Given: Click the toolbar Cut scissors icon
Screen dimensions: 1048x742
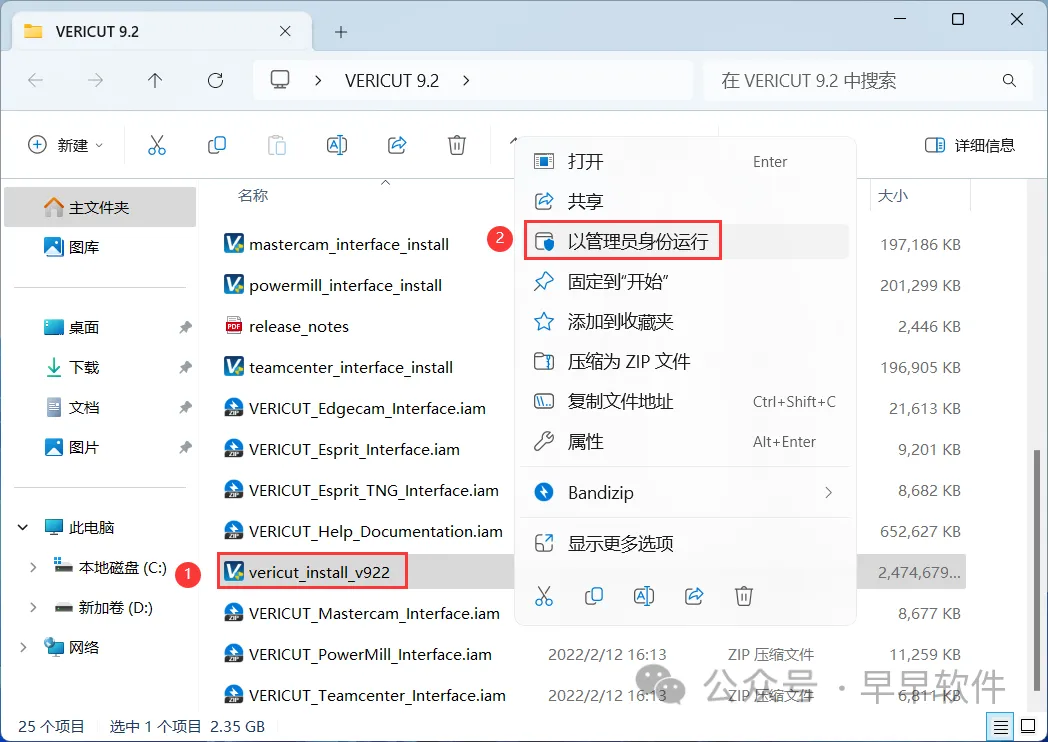Looking at the screenshot, I should point(156,145).
